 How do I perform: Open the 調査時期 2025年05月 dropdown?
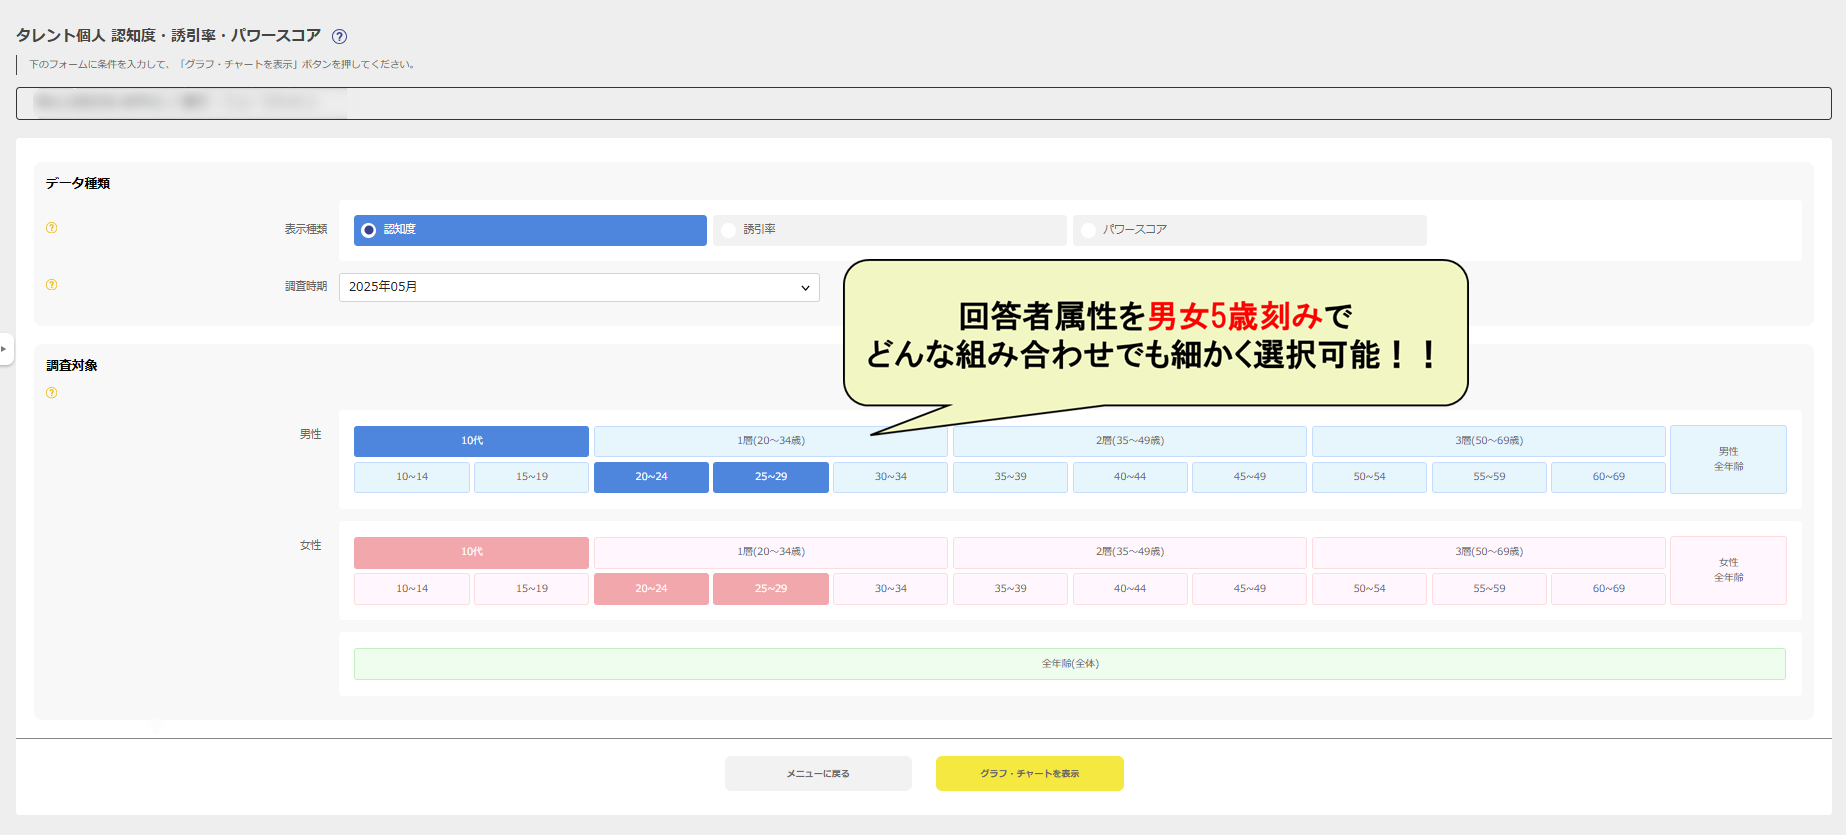pos(579,287)
